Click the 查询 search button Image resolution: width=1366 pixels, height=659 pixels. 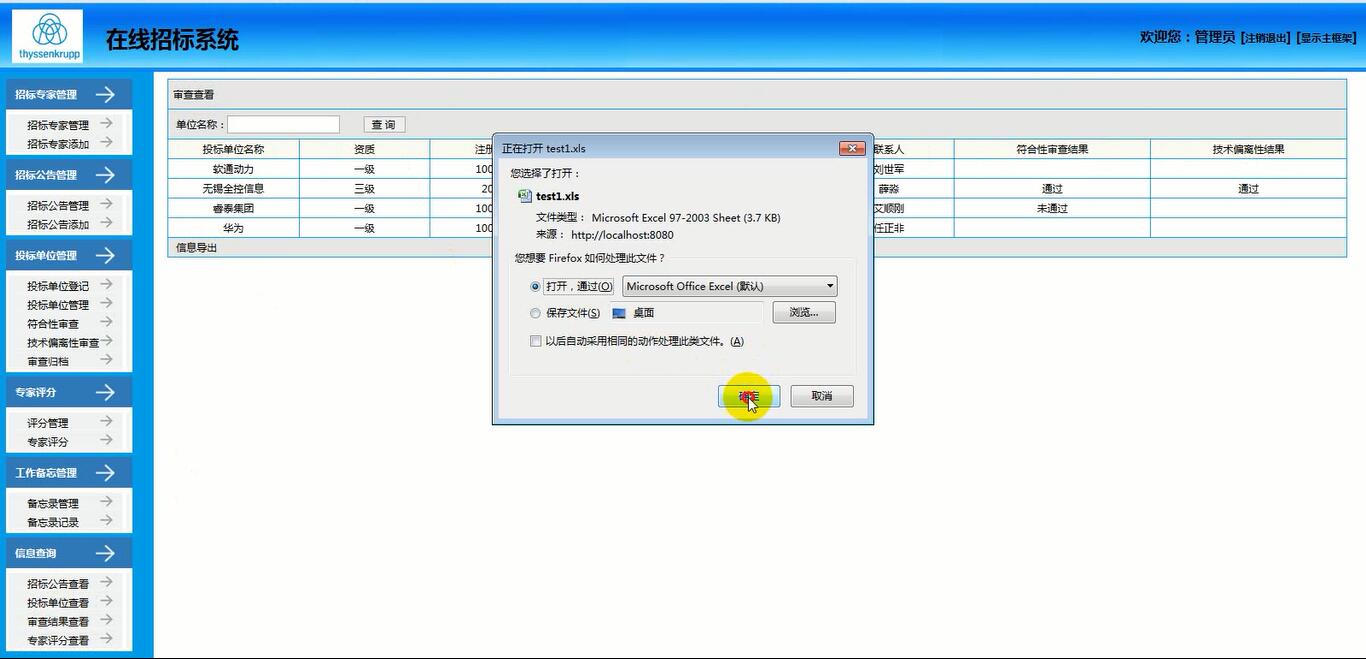(x=384, y=125)
